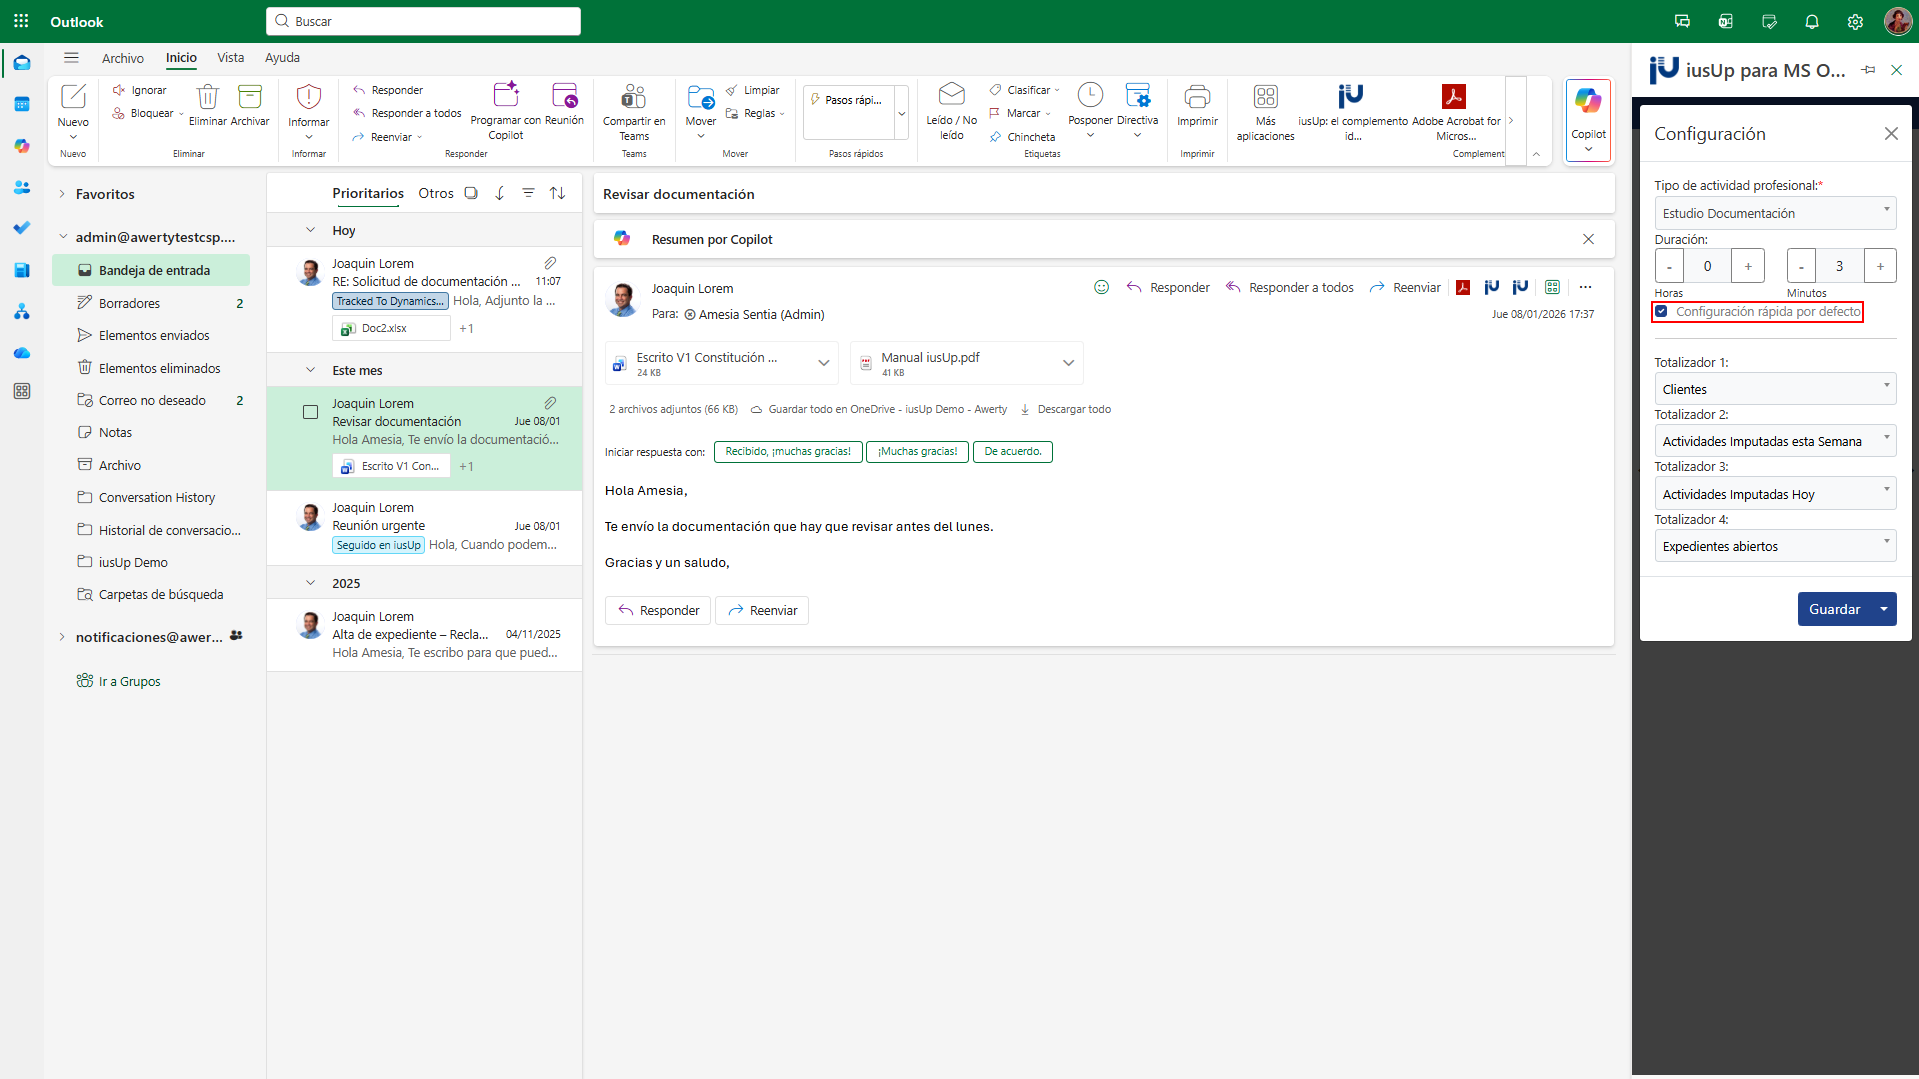Switch to the Otros inbox tab
Image resolution: width=1919 pixels, height=1079 pixels.
pyautogui.click(x=436, y=194)
